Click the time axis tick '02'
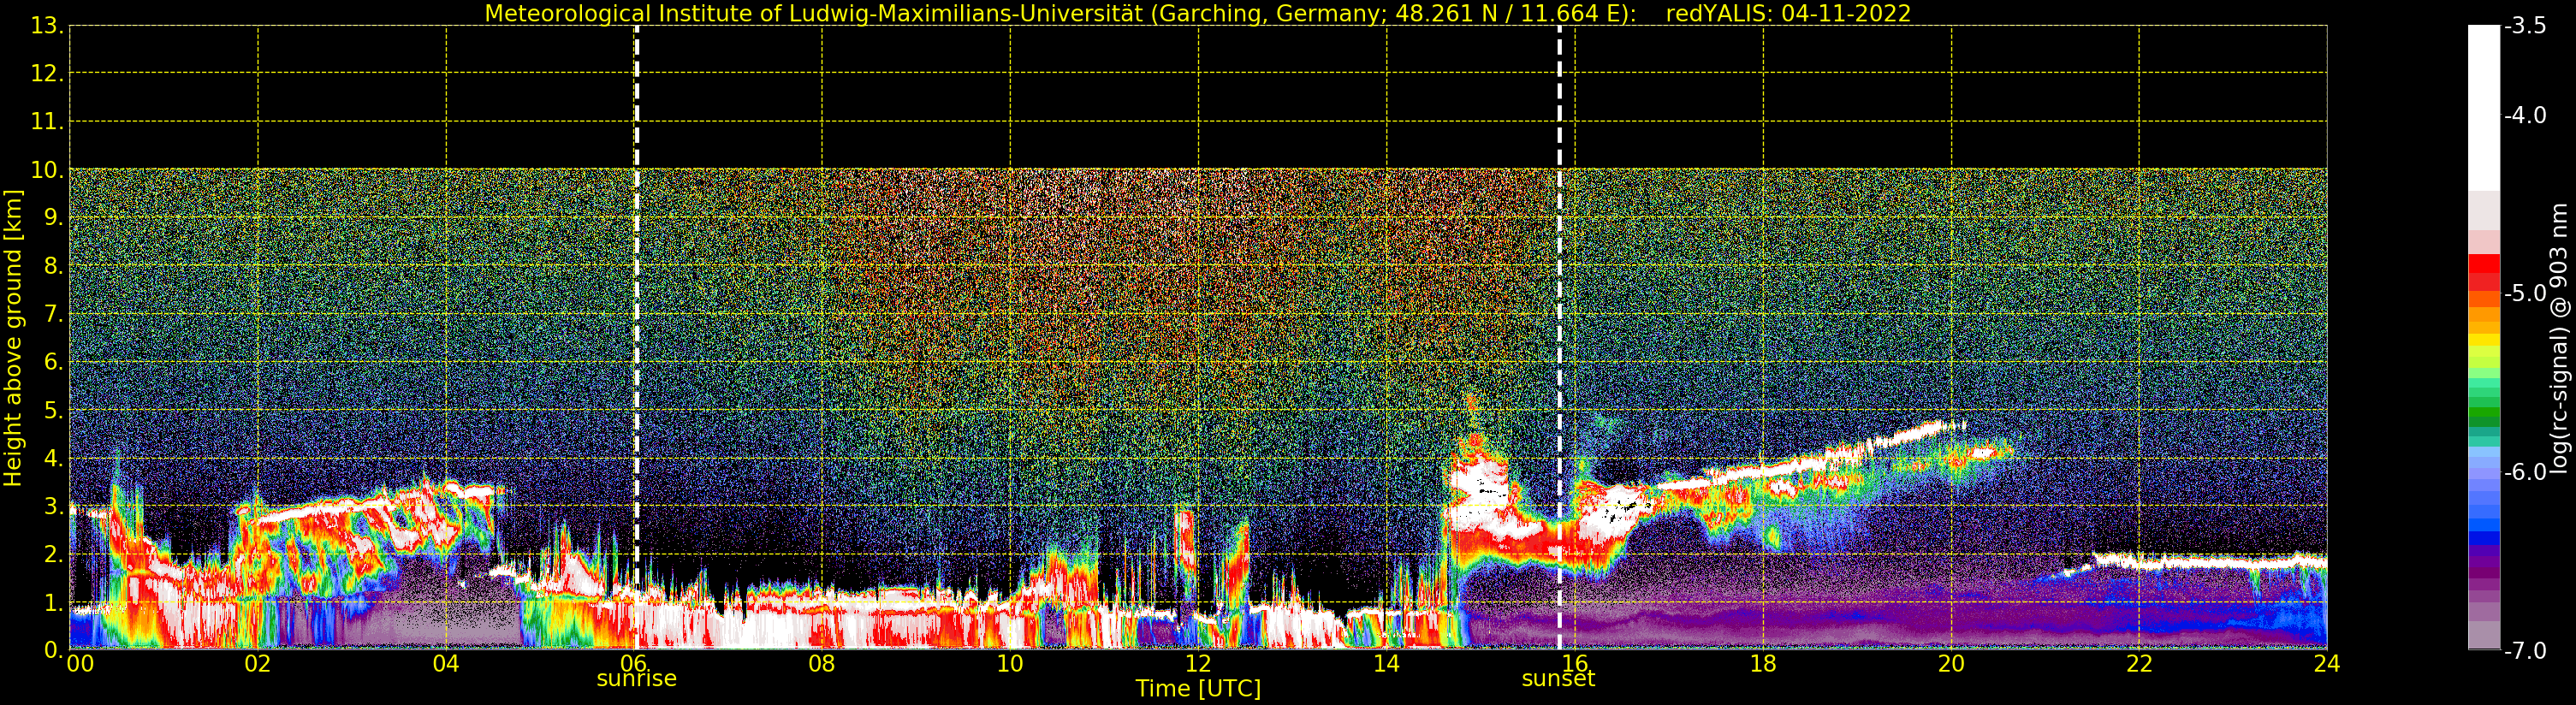This screenshot has height=705, width=2576. click(x=257, y=663)
